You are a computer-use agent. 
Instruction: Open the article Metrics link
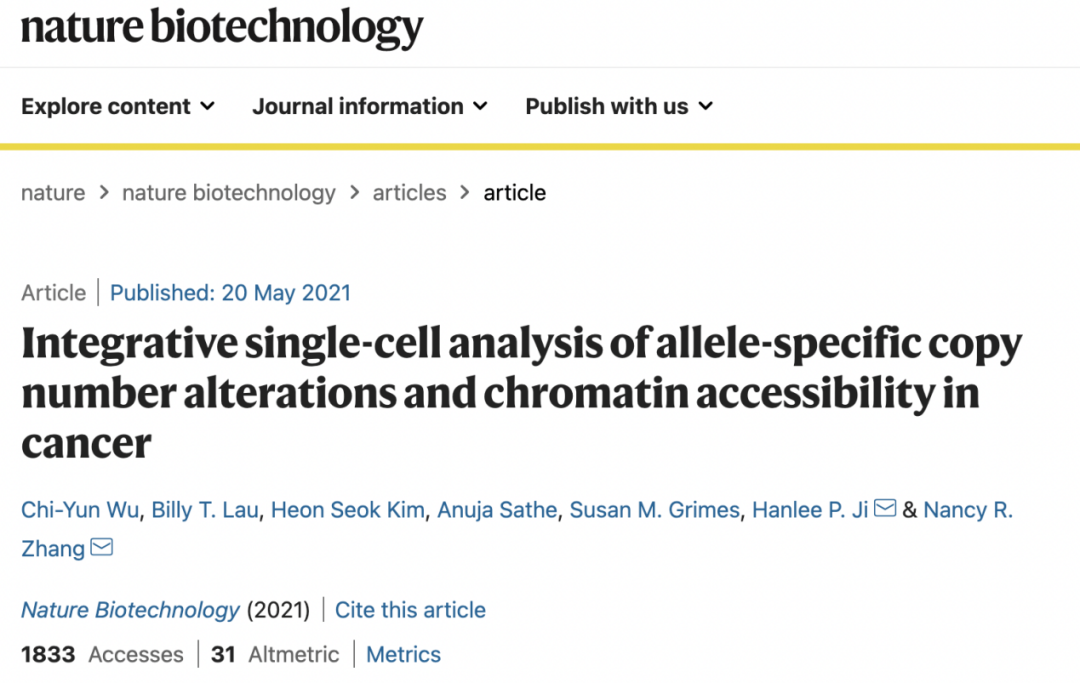click(403, 654)
